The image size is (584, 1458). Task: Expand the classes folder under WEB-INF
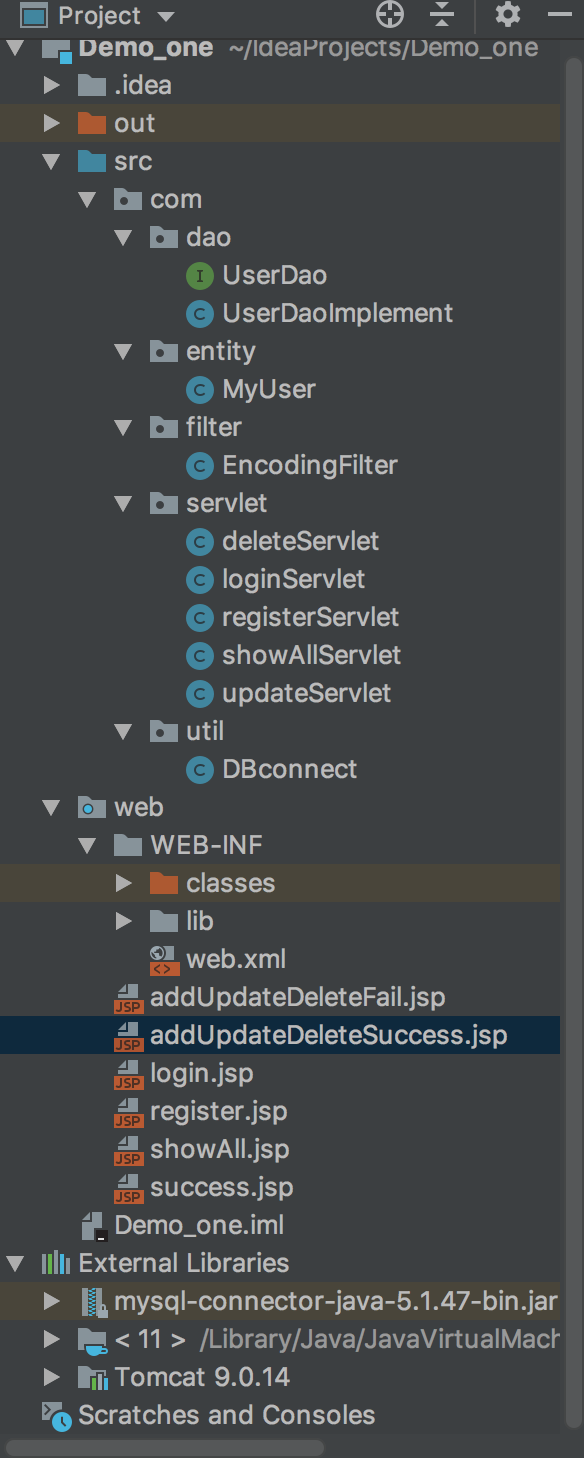coord(124,883)
